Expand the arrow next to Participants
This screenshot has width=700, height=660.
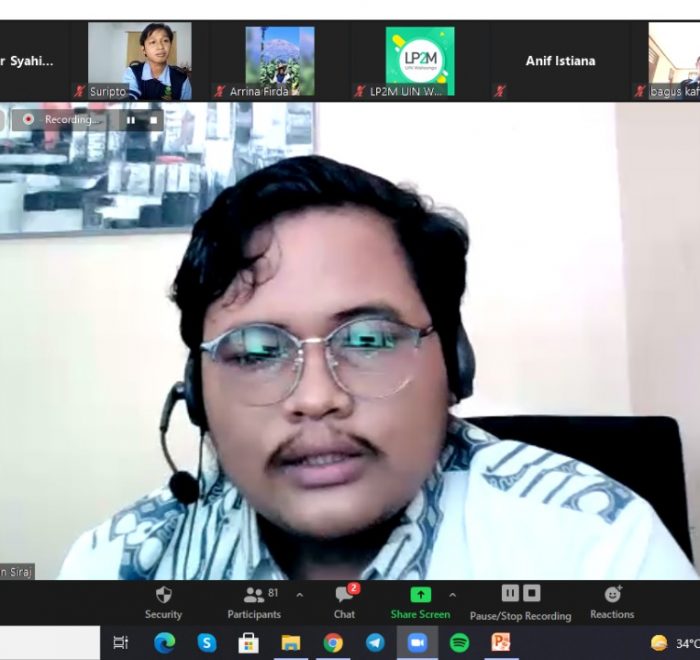click(x=299, y=595)
